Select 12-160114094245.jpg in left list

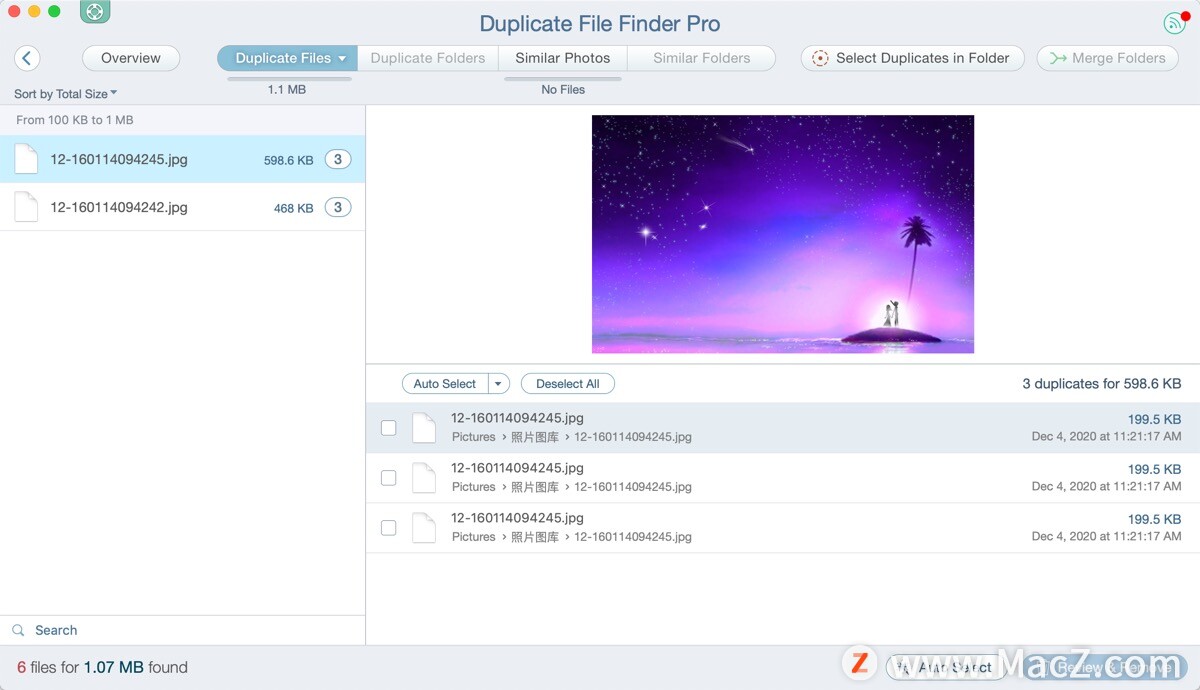[182, 159]
